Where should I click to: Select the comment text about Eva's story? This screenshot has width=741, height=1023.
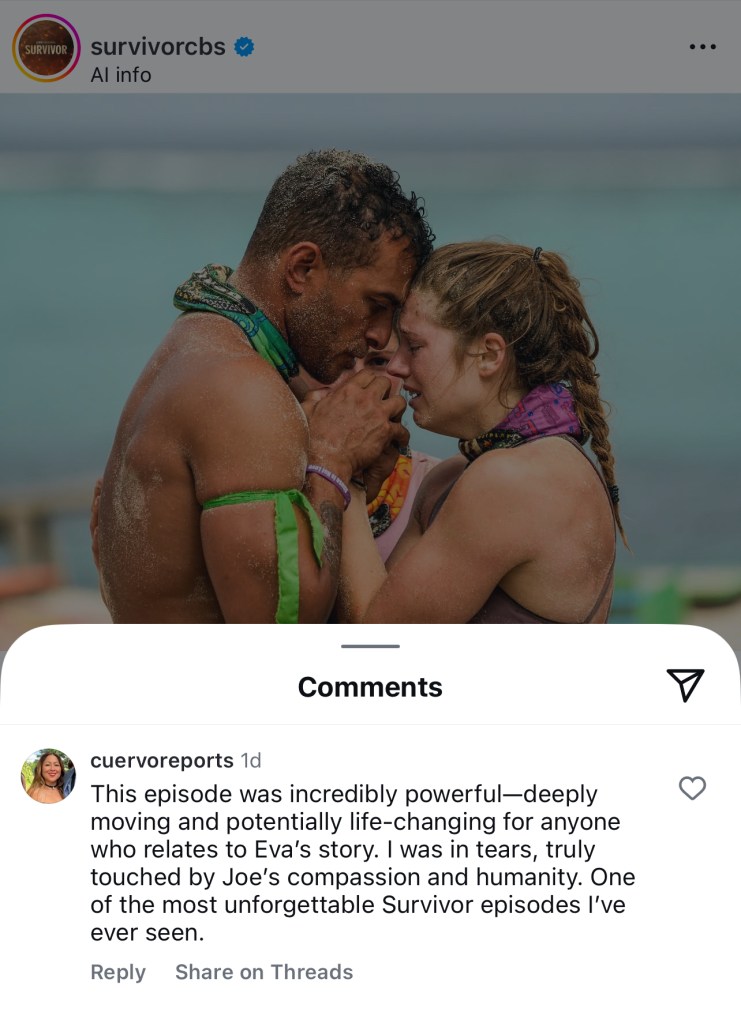click(363, 863)
